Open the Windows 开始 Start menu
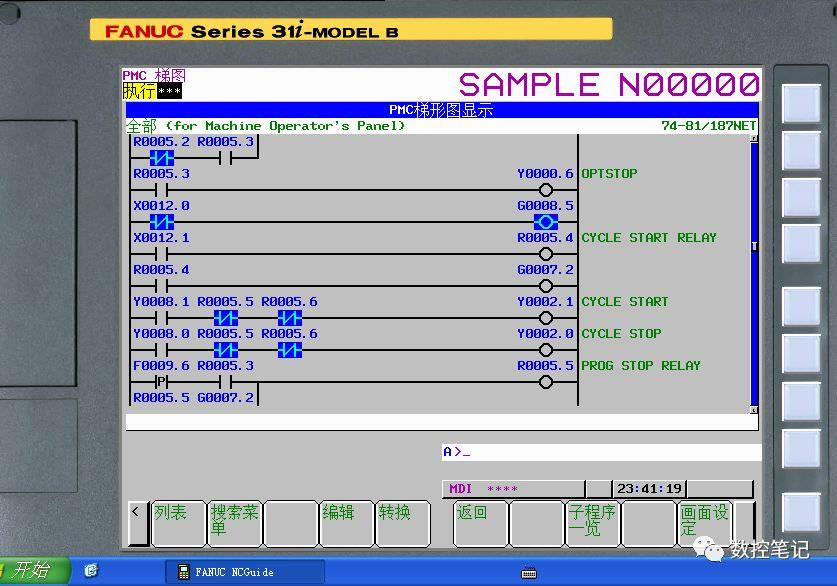The width and height of the screenshot is (837, 586). point(30,571)
